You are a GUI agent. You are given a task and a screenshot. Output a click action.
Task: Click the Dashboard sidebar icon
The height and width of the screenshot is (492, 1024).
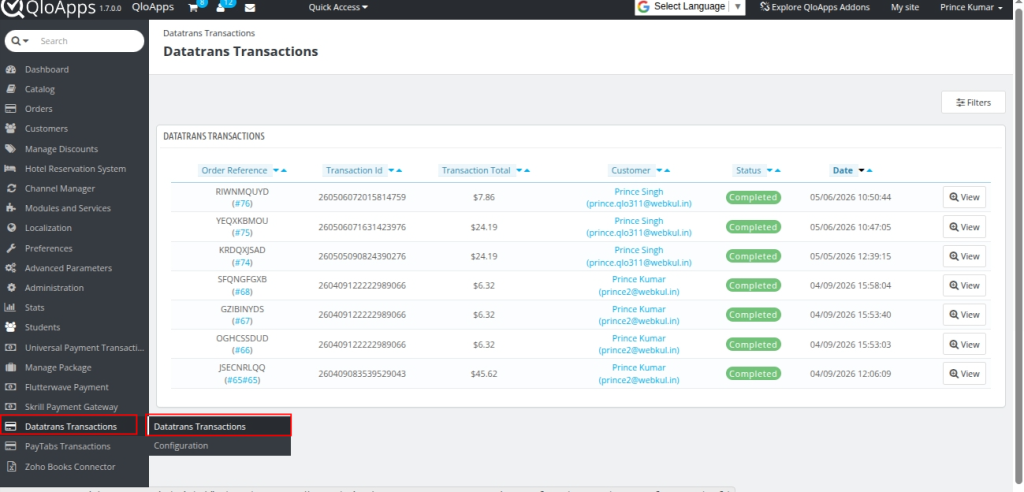(10, 69)
